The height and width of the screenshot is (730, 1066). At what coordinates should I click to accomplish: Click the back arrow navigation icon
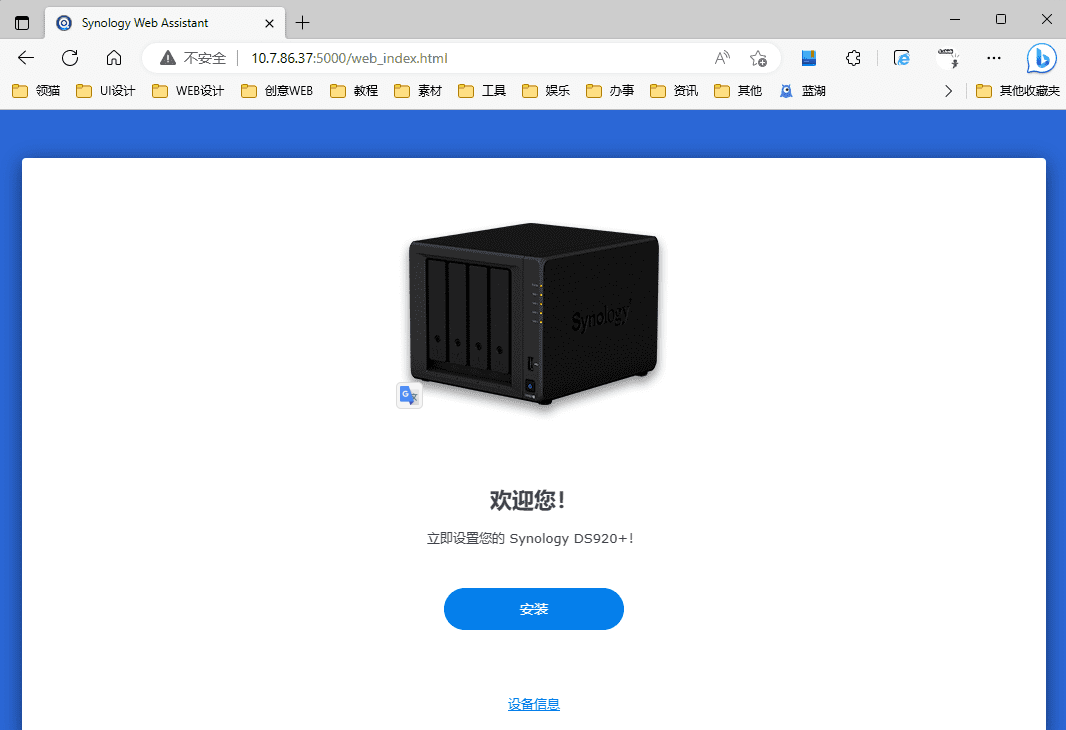pos(26,58)
